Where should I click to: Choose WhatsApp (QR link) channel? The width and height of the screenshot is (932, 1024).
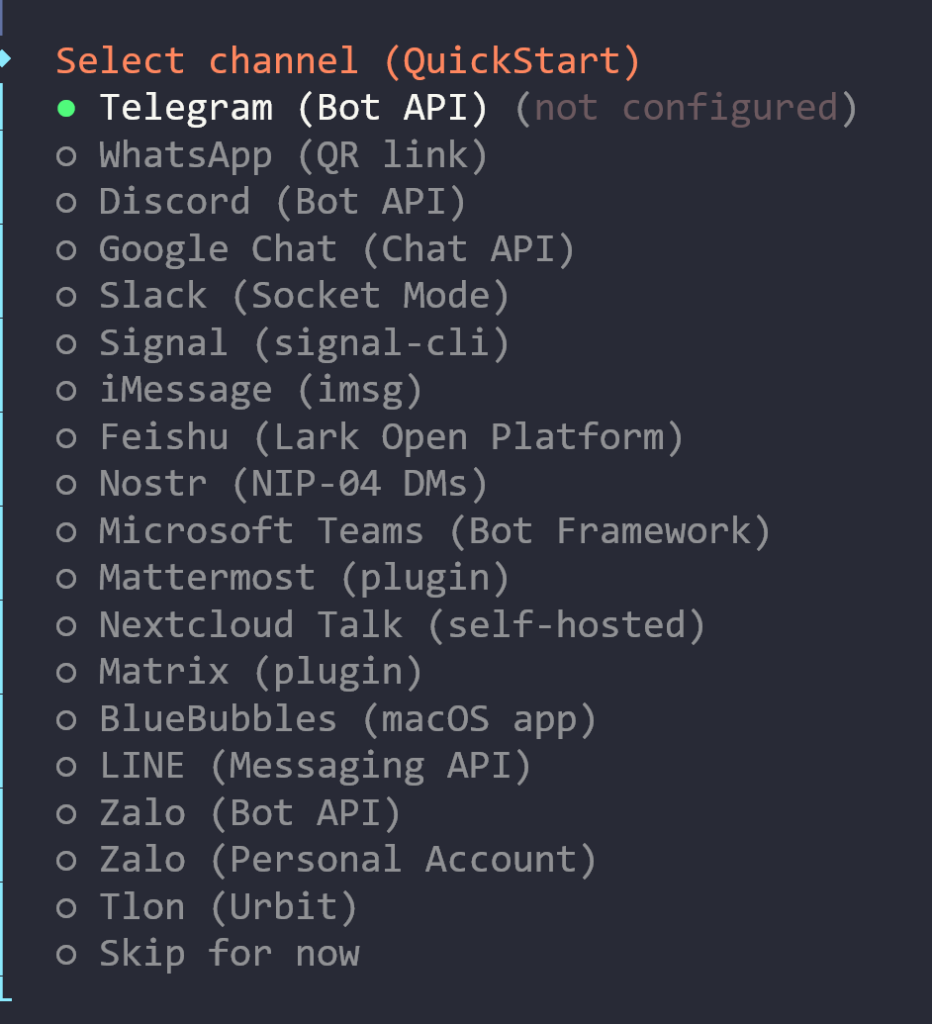(292, 155)
